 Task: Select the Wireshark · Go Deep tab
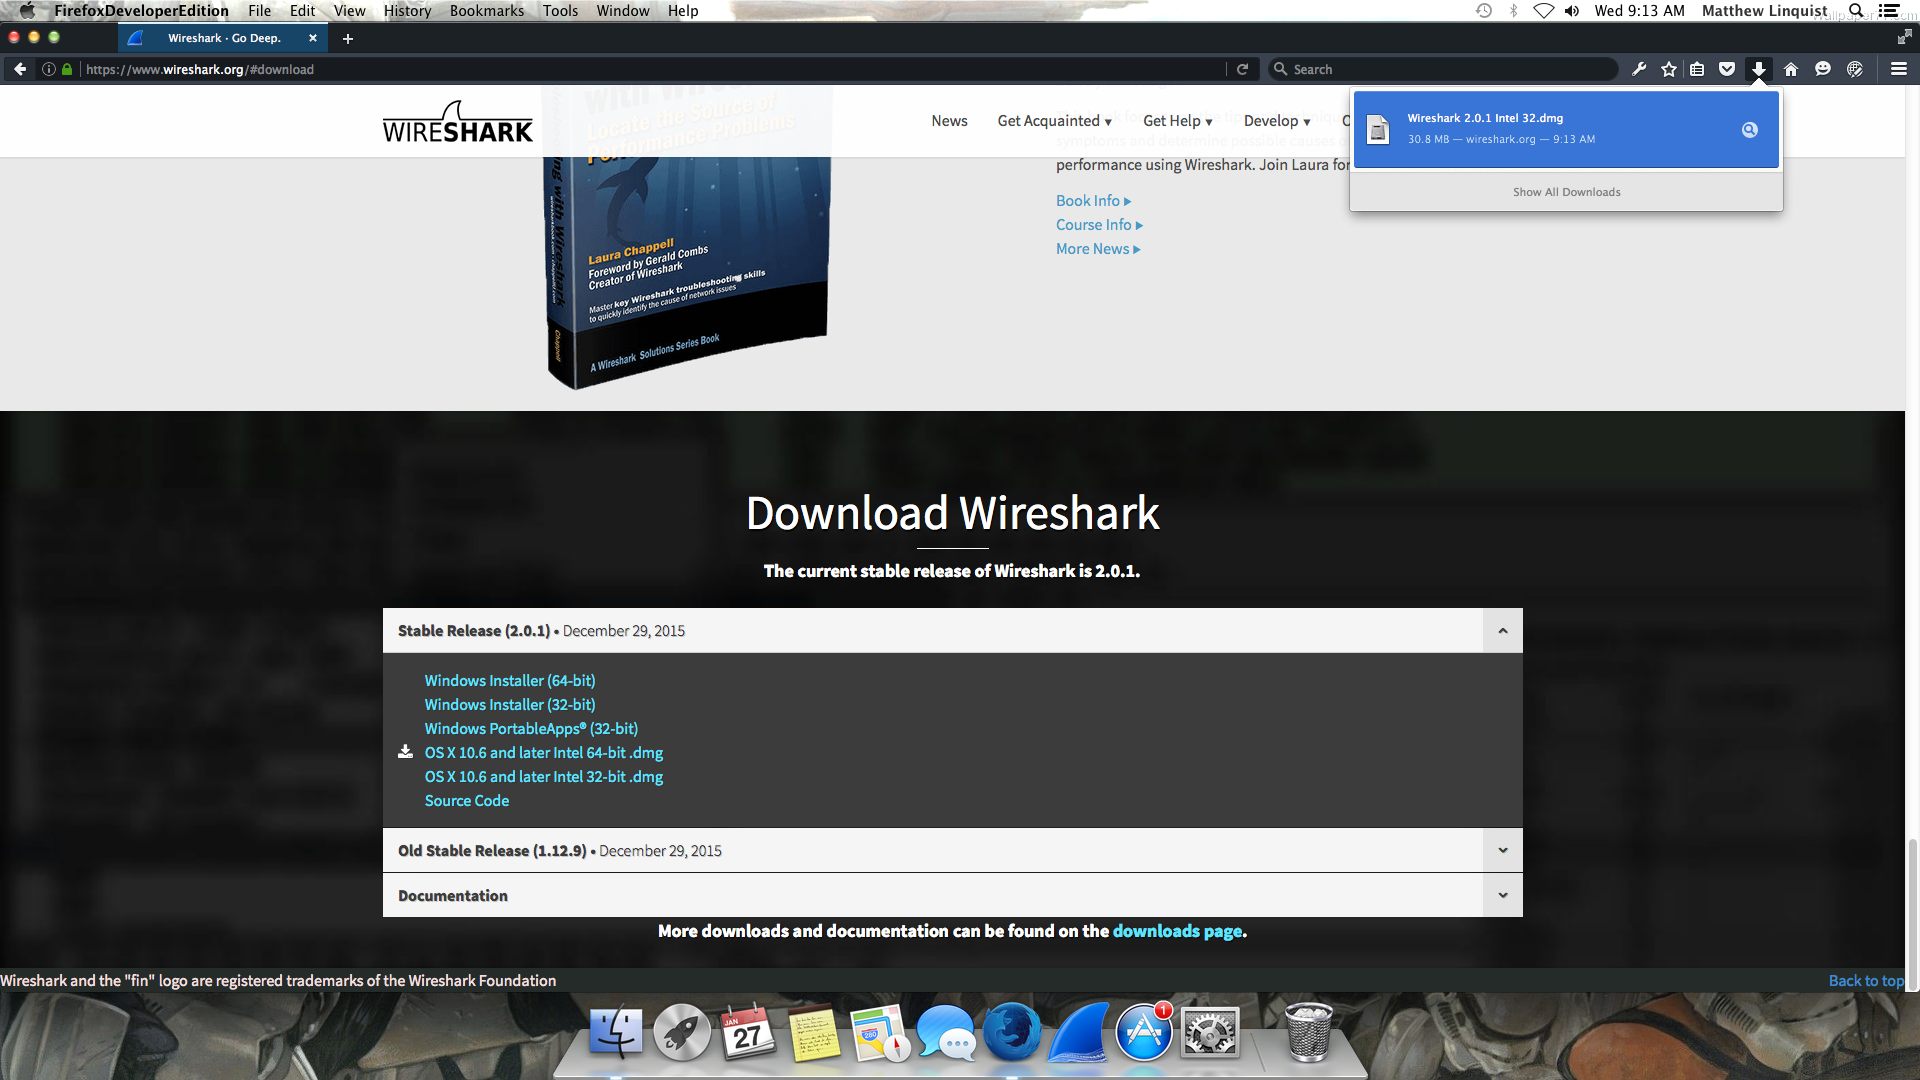click(223, 38)
